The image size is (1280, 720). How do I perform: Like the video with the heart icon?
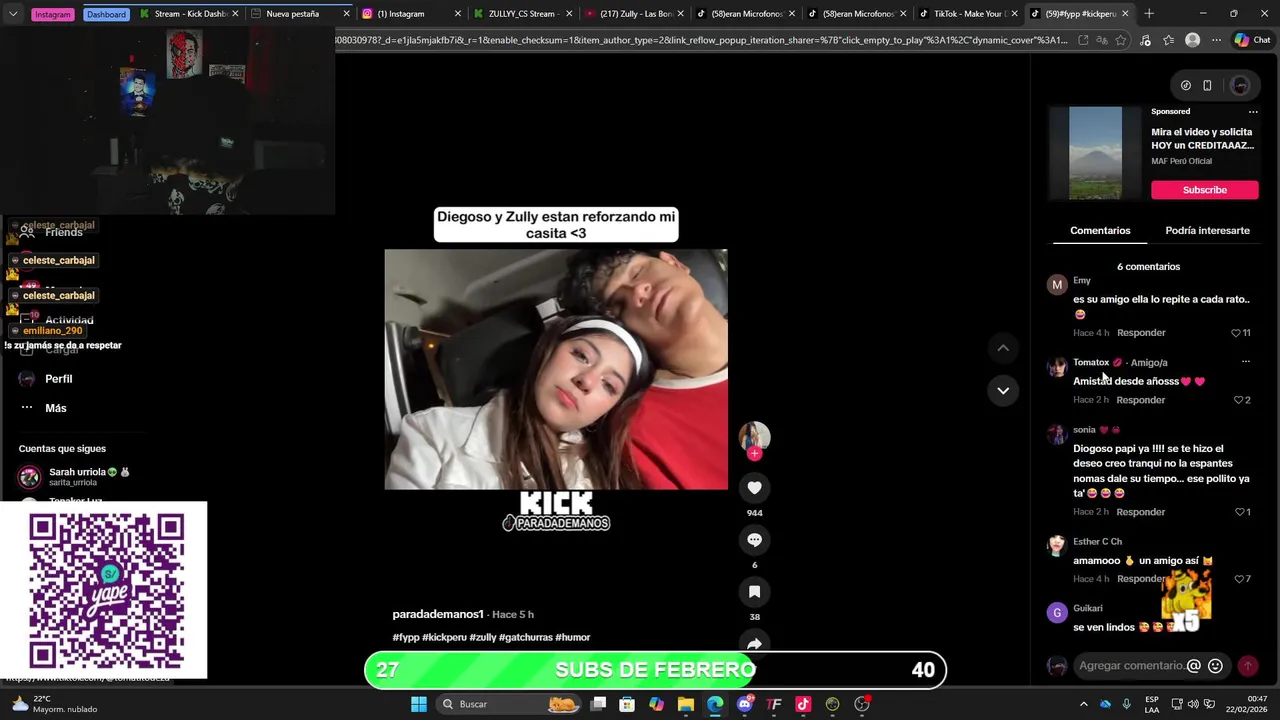[754, 488]
